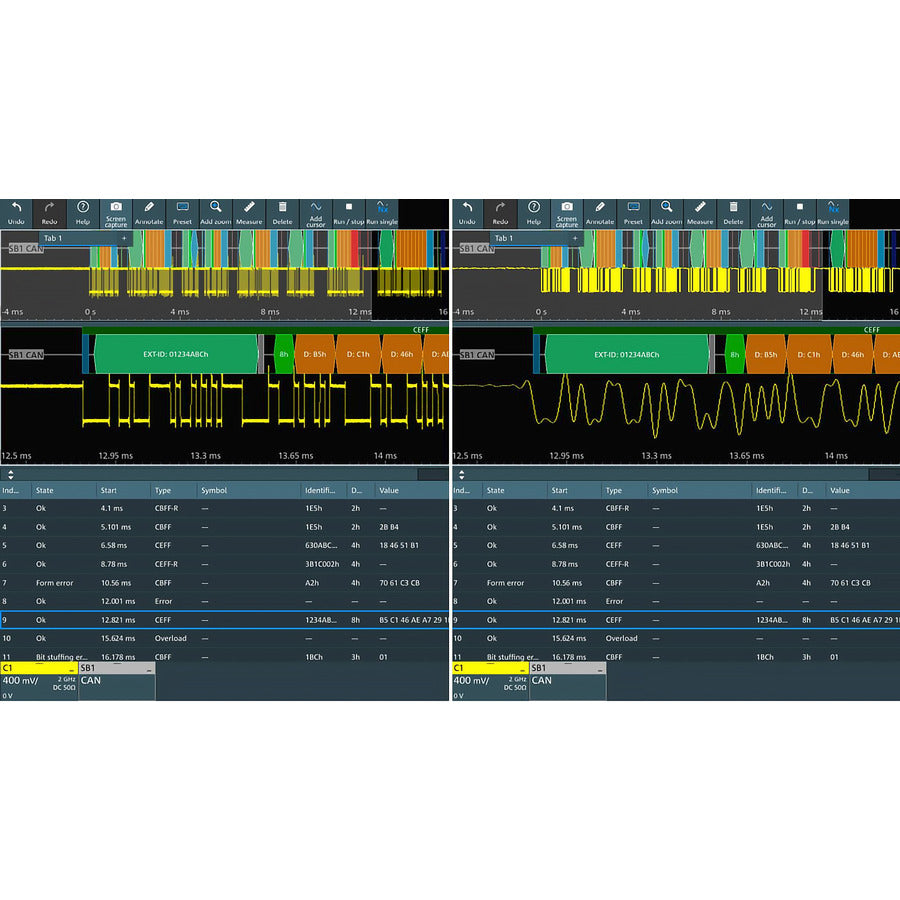The height and width of the screenshot is (900, 900).
Task: Click the State column header in the left table
Action: click(64, 491)
